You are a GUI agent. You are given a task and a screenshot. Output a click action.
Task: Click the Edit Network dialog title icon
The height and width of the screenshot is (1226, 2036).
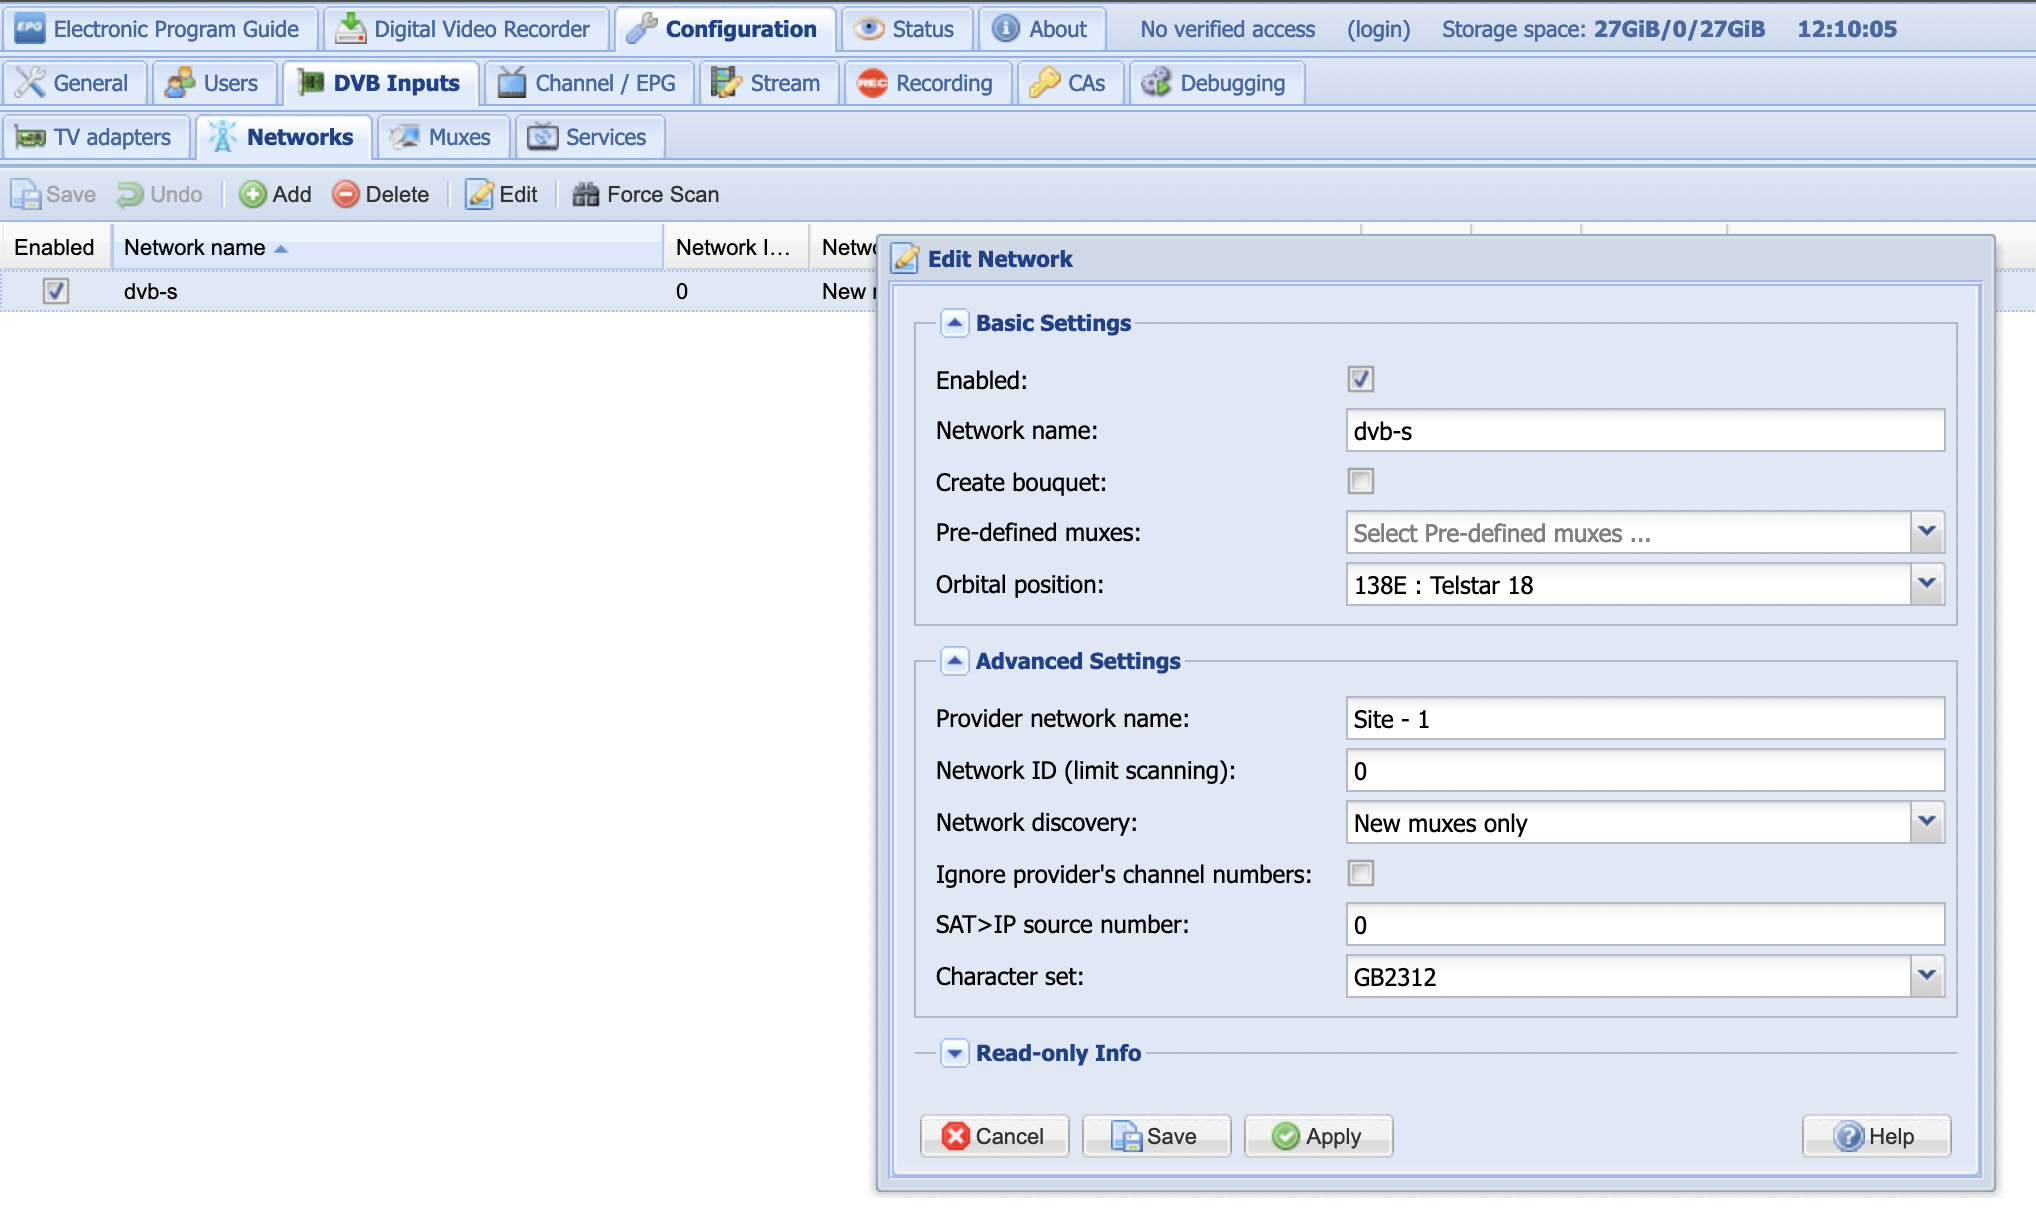pyautogui.click(x=906, y=259)
